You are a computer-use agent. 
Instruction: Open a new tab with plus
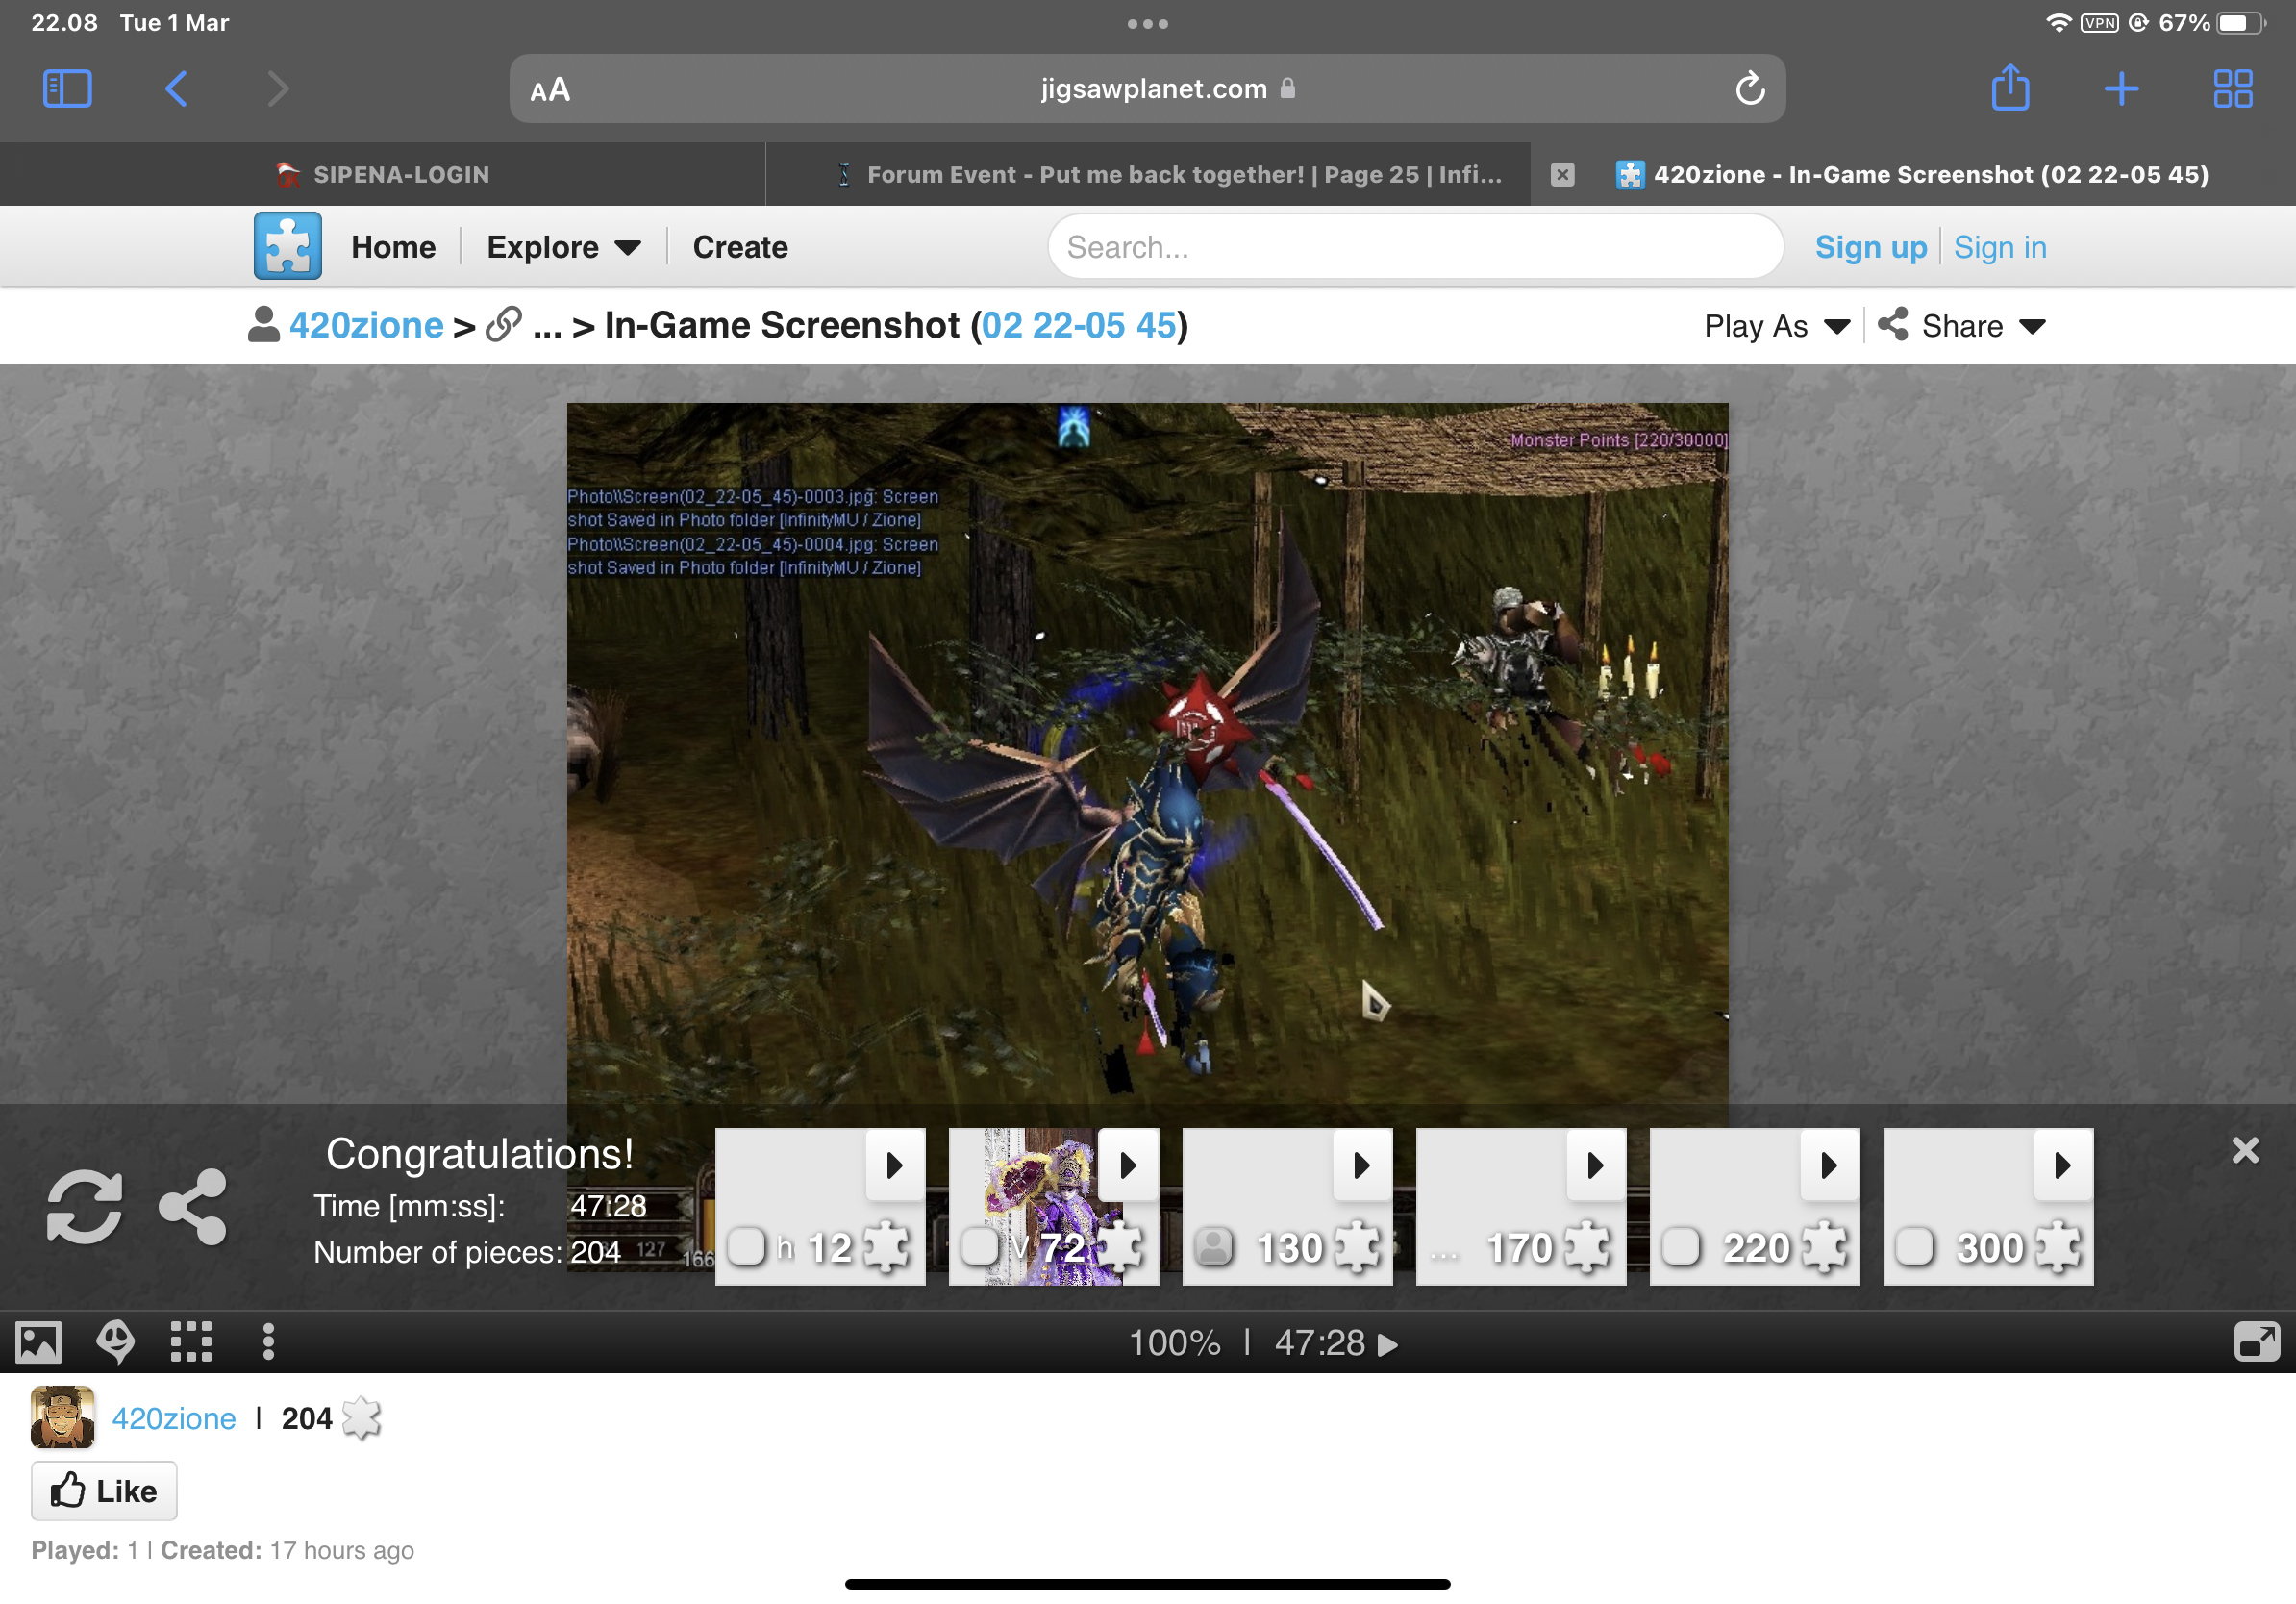2121,89
